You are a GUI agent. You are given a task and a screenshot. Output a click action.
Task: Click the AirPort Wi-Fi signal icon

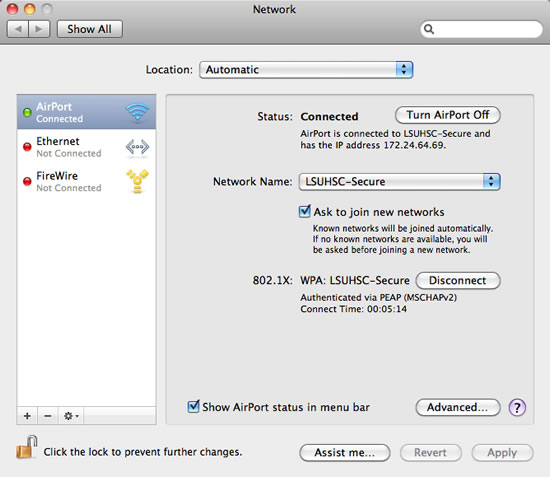(x=137, y=112)
